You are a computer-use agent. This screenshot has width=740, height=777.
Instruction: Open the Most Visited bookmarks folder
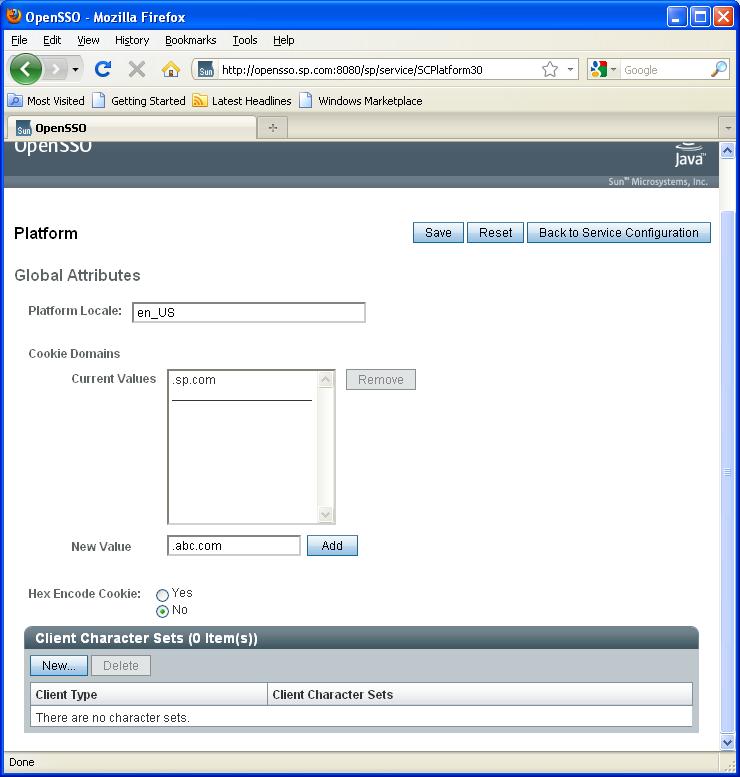(46, 101)
